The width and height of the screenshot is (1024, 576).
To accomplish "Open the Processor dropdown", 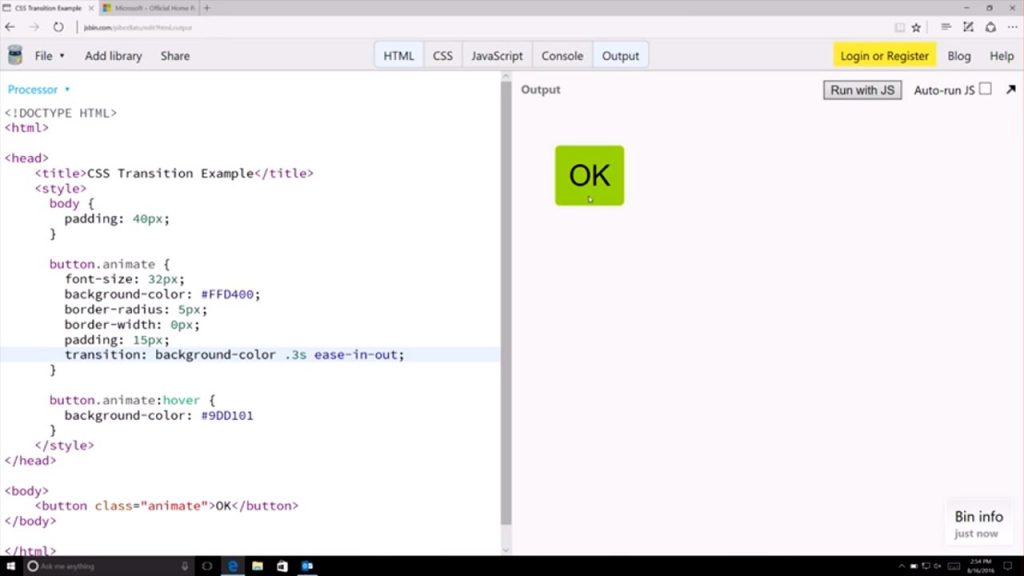I will (x=38, y=89).
